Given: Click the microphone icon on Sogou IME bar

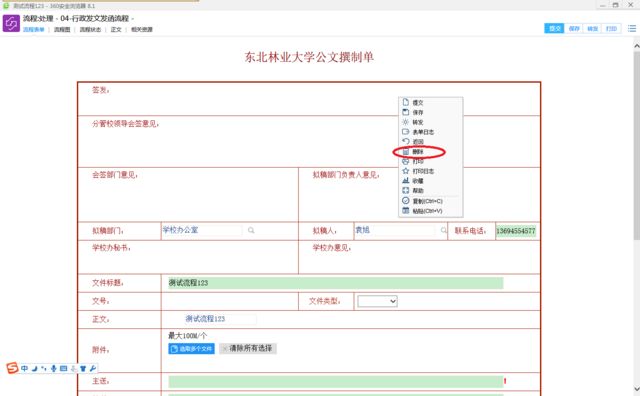Looking at the screenshot, I should tap(53, 368).
